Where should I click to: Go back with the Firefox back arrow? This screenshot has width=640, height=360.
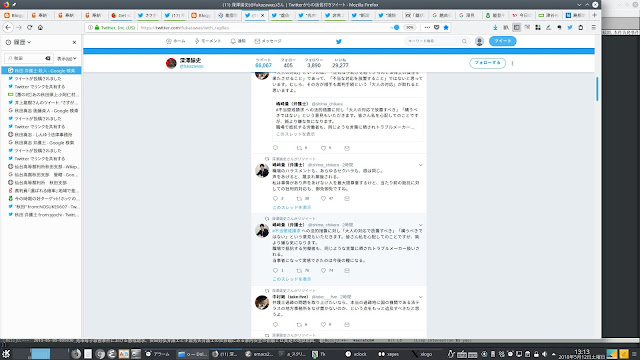click(8, 27)
